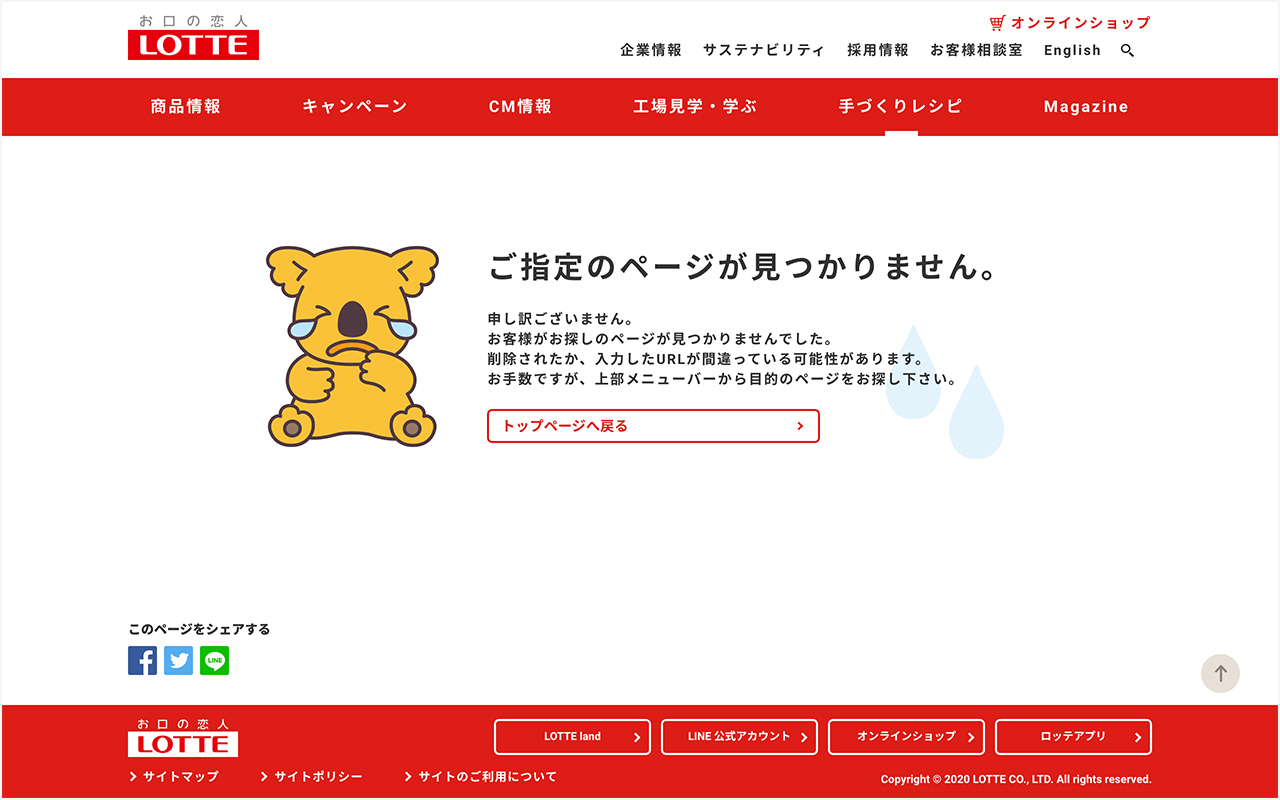Open the オンラインショップ link at top

(x=1080, y=23)
